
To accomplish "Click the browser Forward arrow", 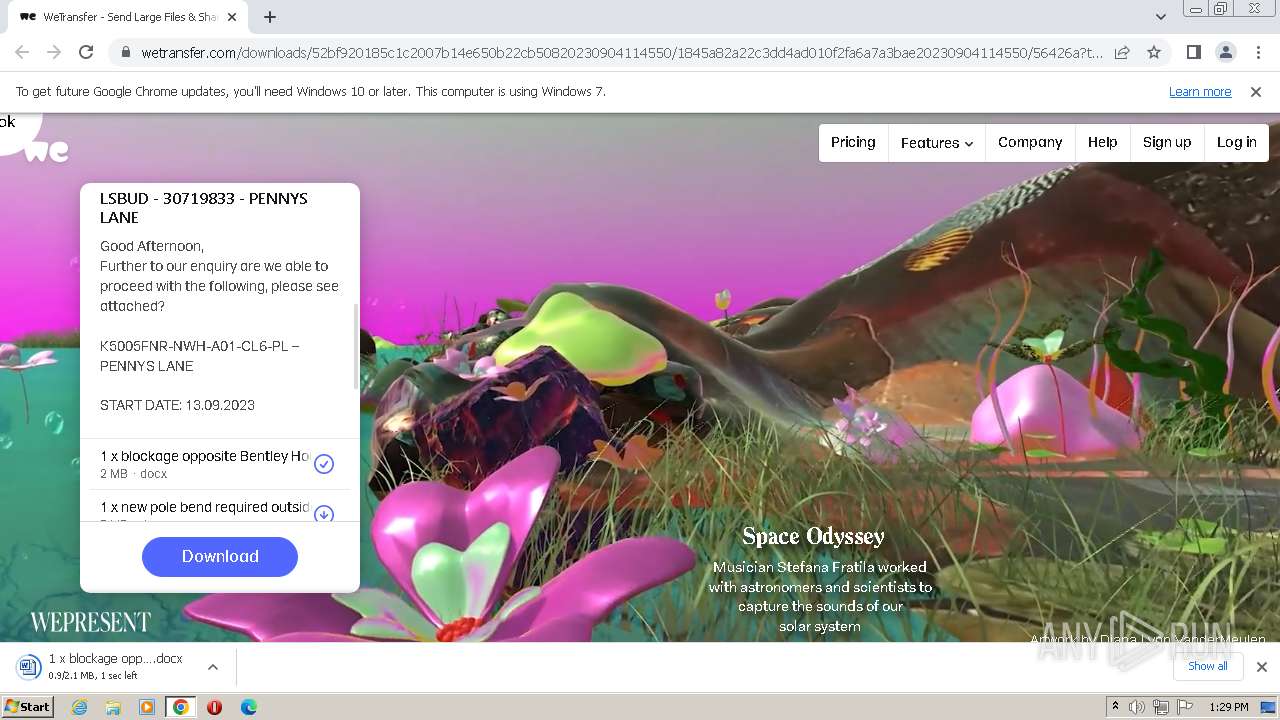I will tap(54, 52).
